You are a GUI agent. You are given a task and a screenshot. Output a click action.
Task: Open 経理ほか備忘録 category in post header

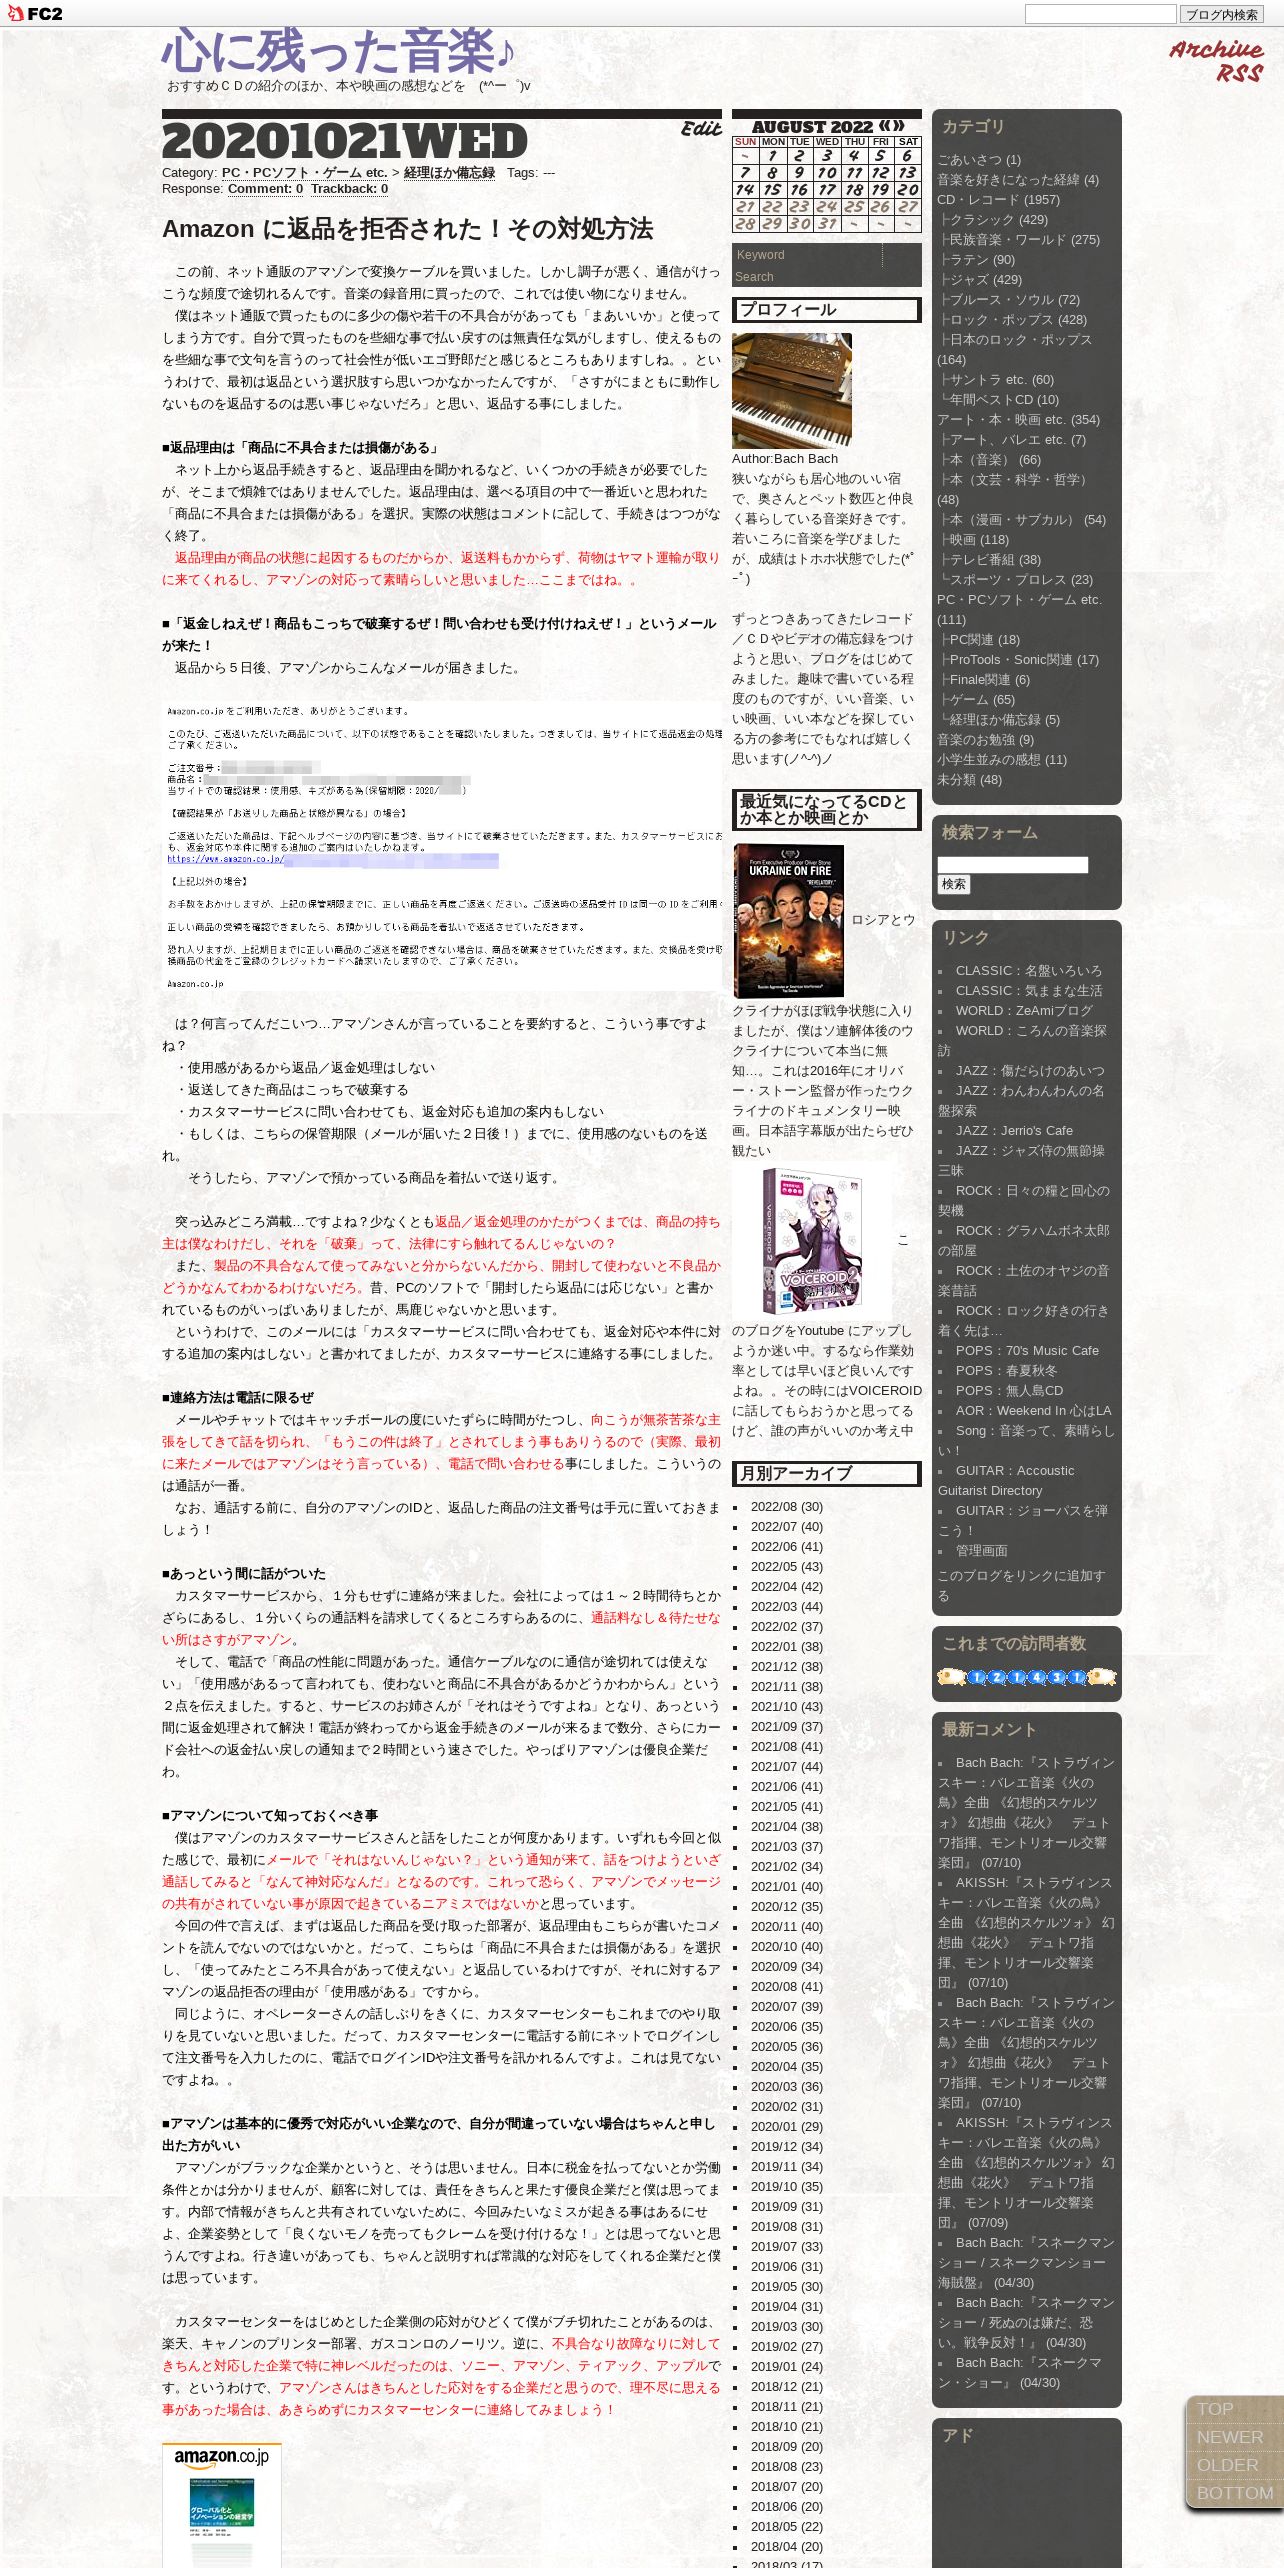(449, 173)
